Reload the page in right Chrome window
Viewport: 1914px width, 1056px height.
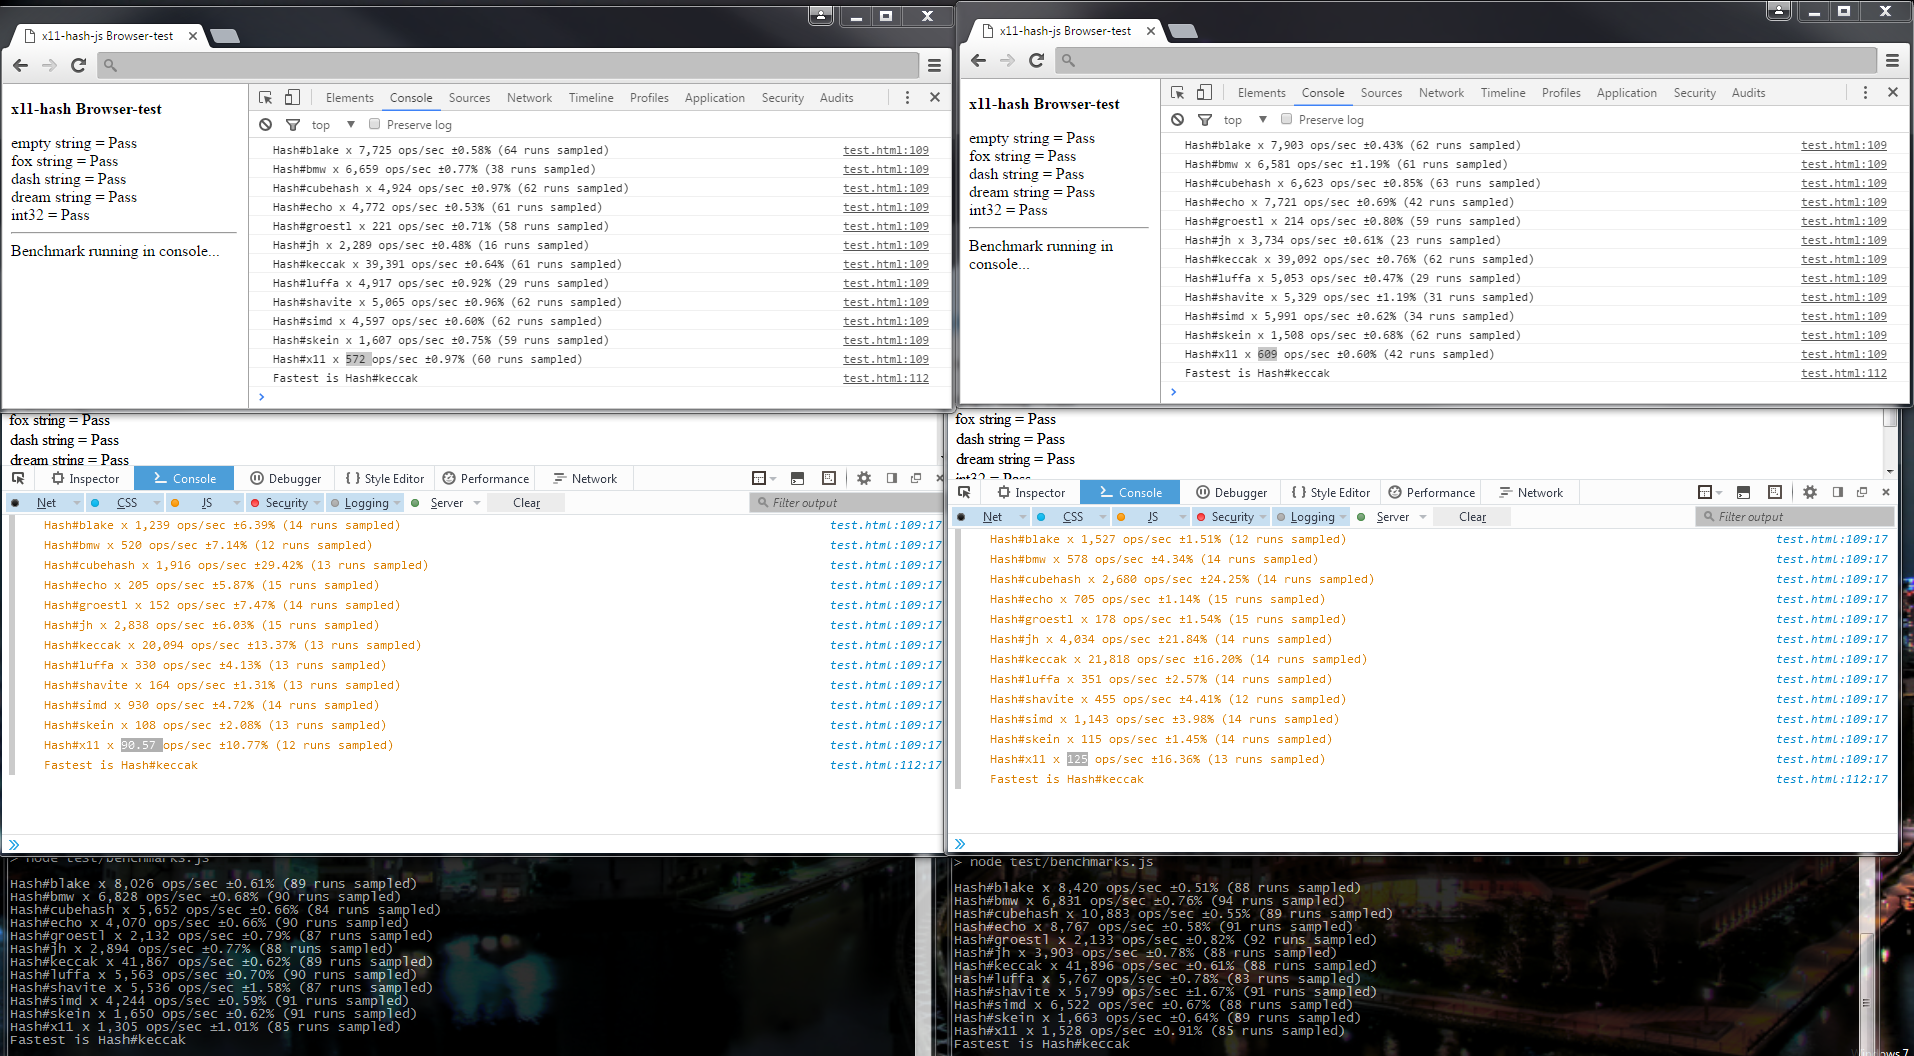tap(1036, 60)
